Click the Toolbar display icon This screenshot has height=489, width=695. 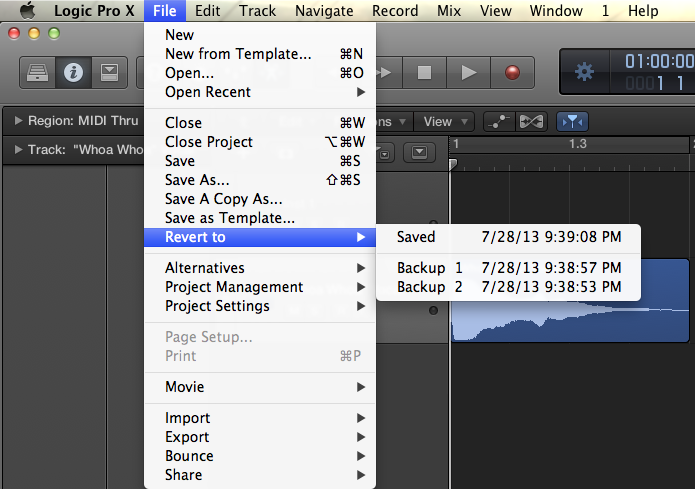pyautogui.click(x=108, y=72)
